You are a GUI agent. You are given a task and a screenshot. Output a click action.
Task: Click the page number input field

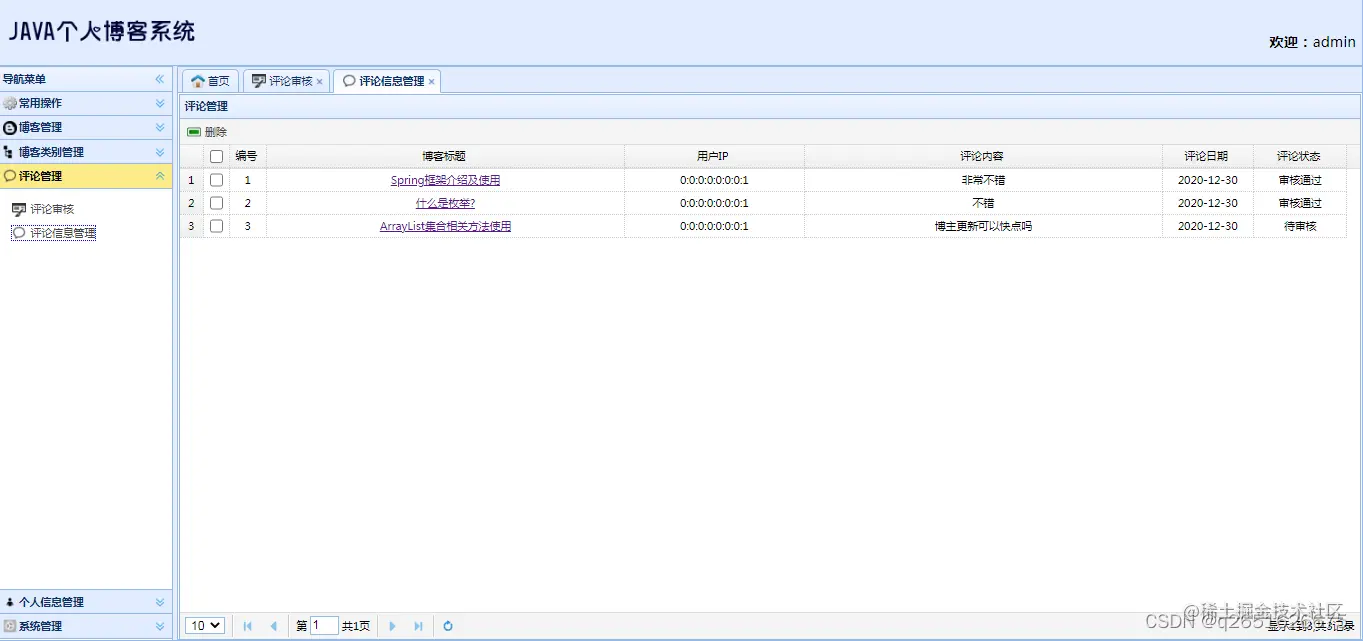click(x=324, y=626)
